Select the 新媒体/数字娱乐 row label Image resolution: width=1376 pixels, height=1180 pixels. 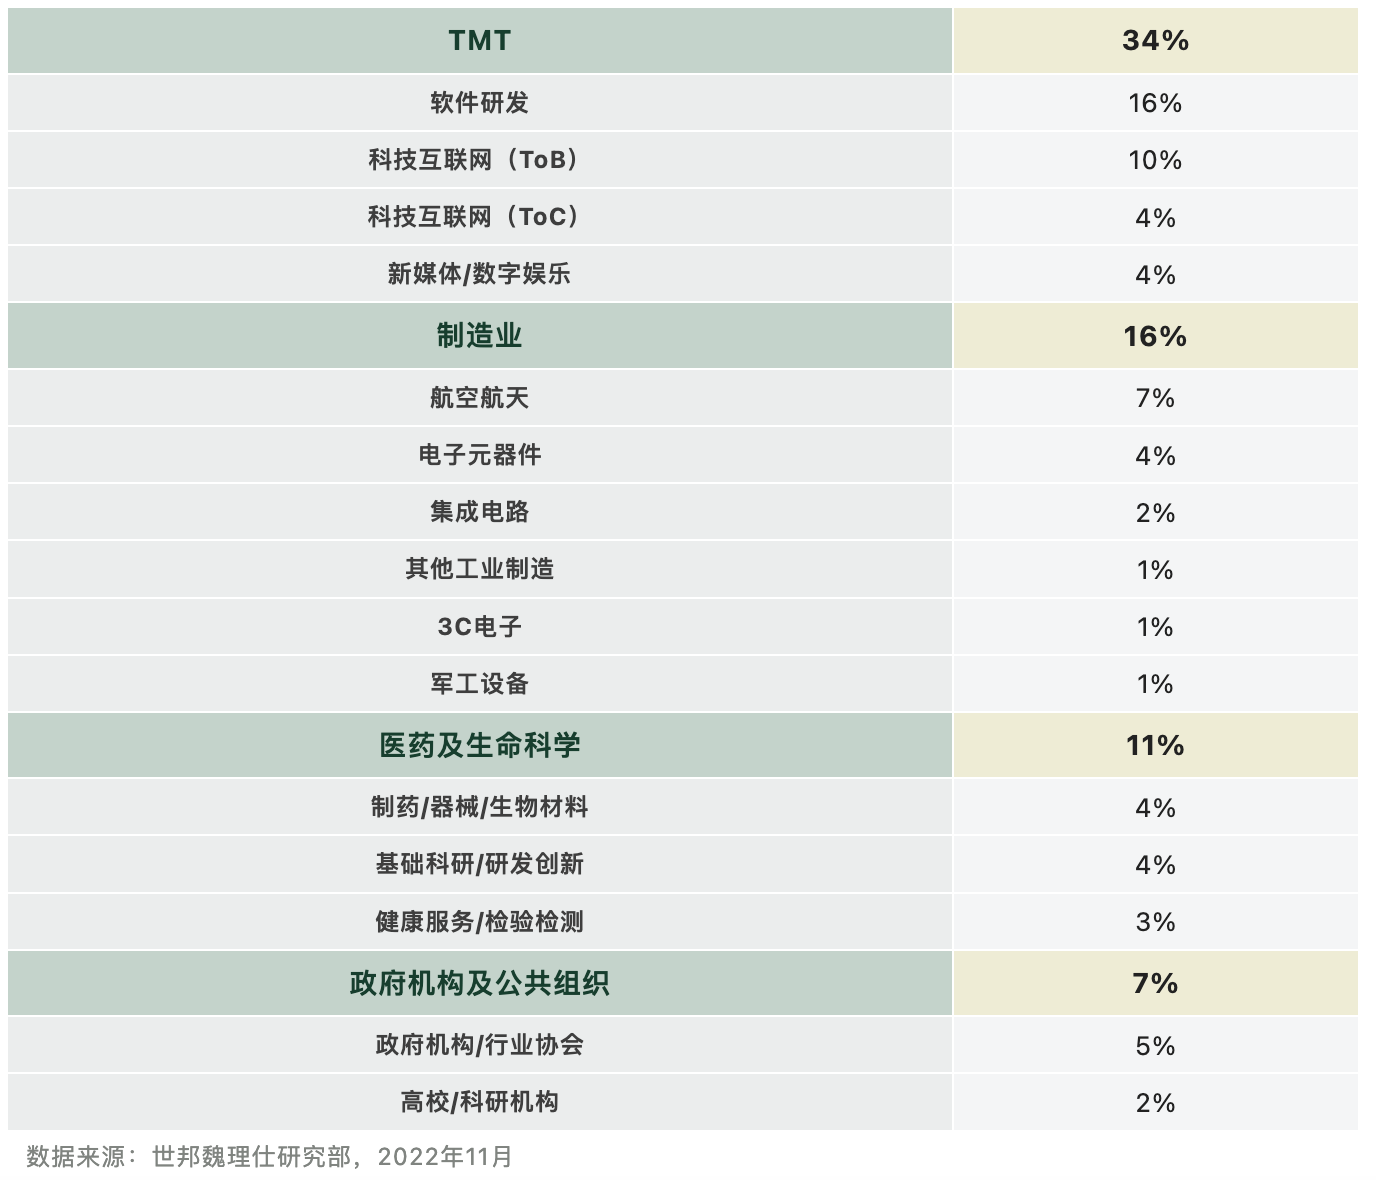click(479, 274)
